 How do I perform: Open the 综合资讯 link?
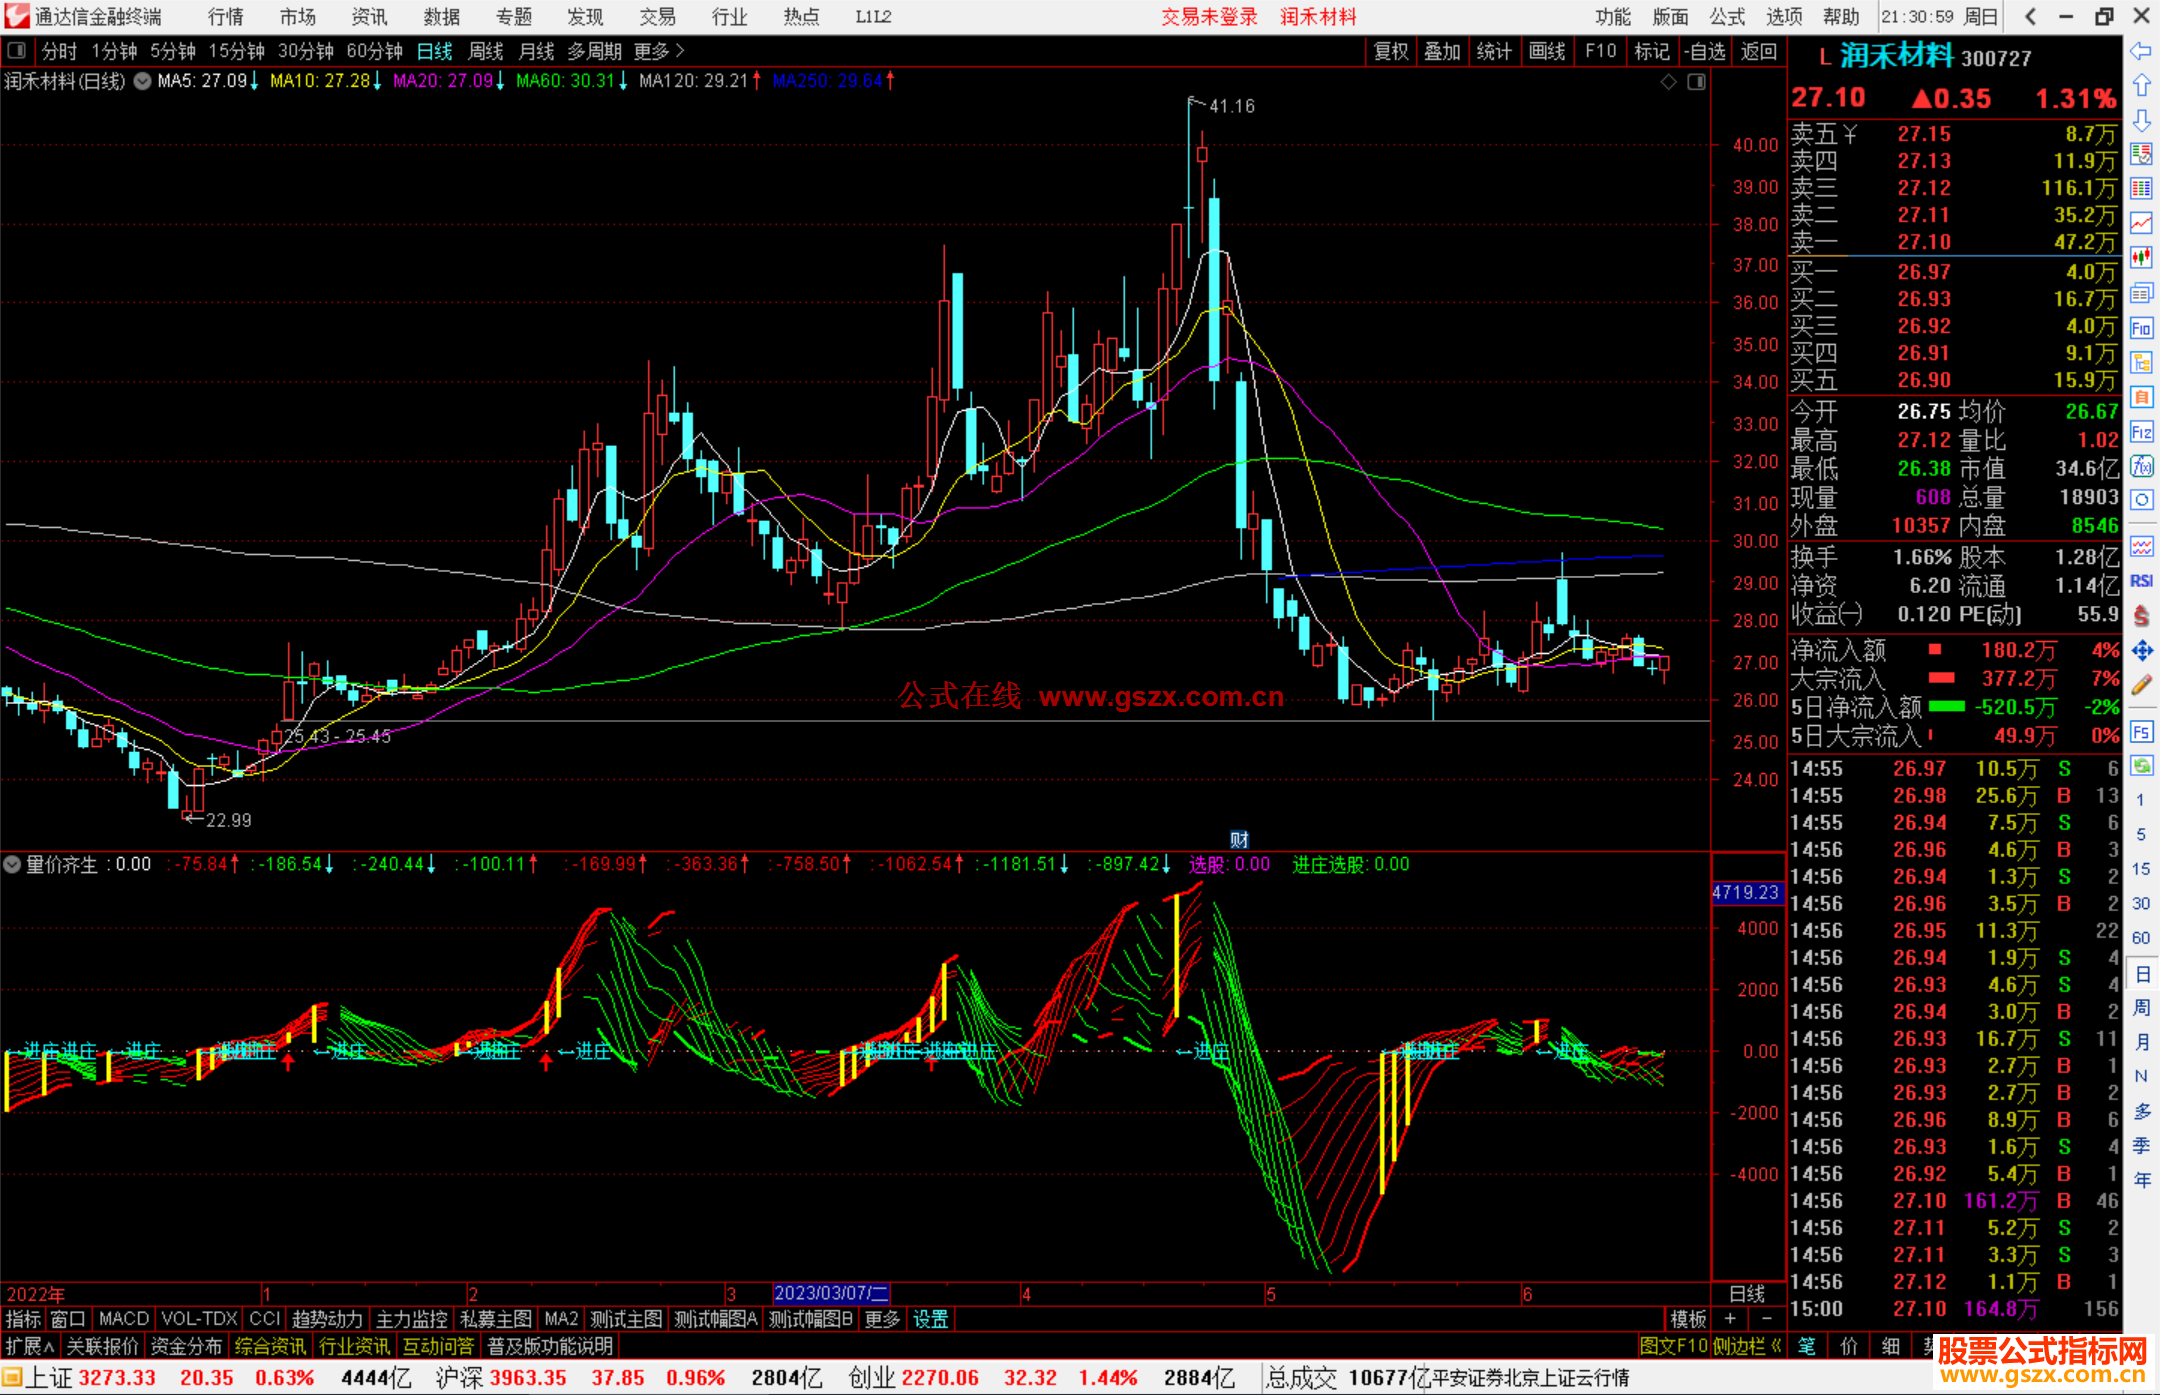coord(271,1346)
